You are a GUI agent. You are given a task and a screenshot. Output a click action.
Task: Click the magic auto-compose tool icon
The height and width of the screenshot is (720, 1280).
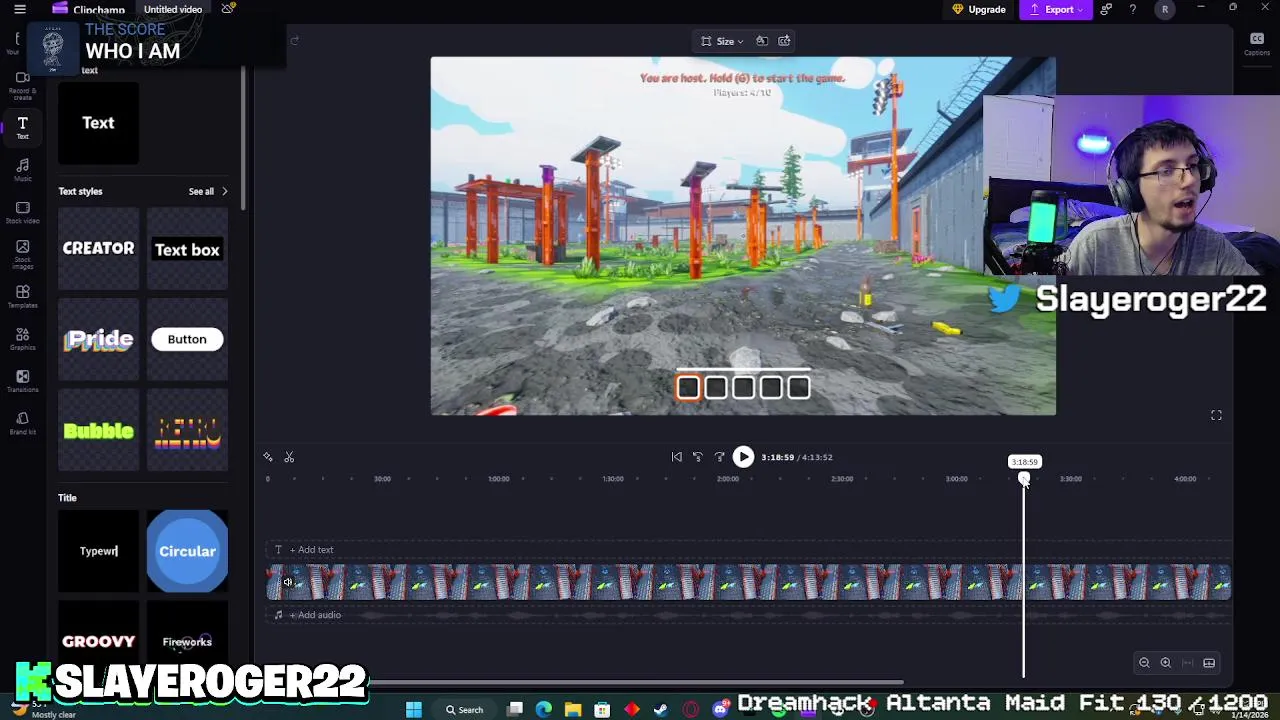pos(268,457)
